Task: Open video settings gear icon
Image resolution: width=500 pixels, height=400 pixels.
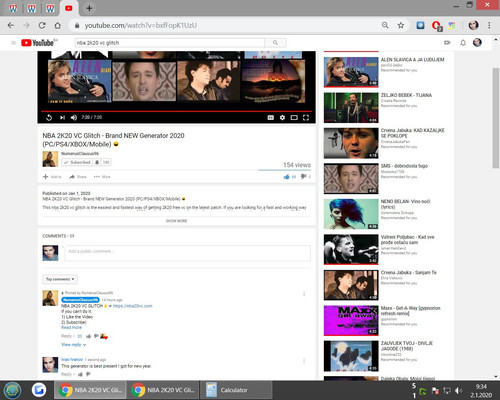Action: click(x=282, y=117)
